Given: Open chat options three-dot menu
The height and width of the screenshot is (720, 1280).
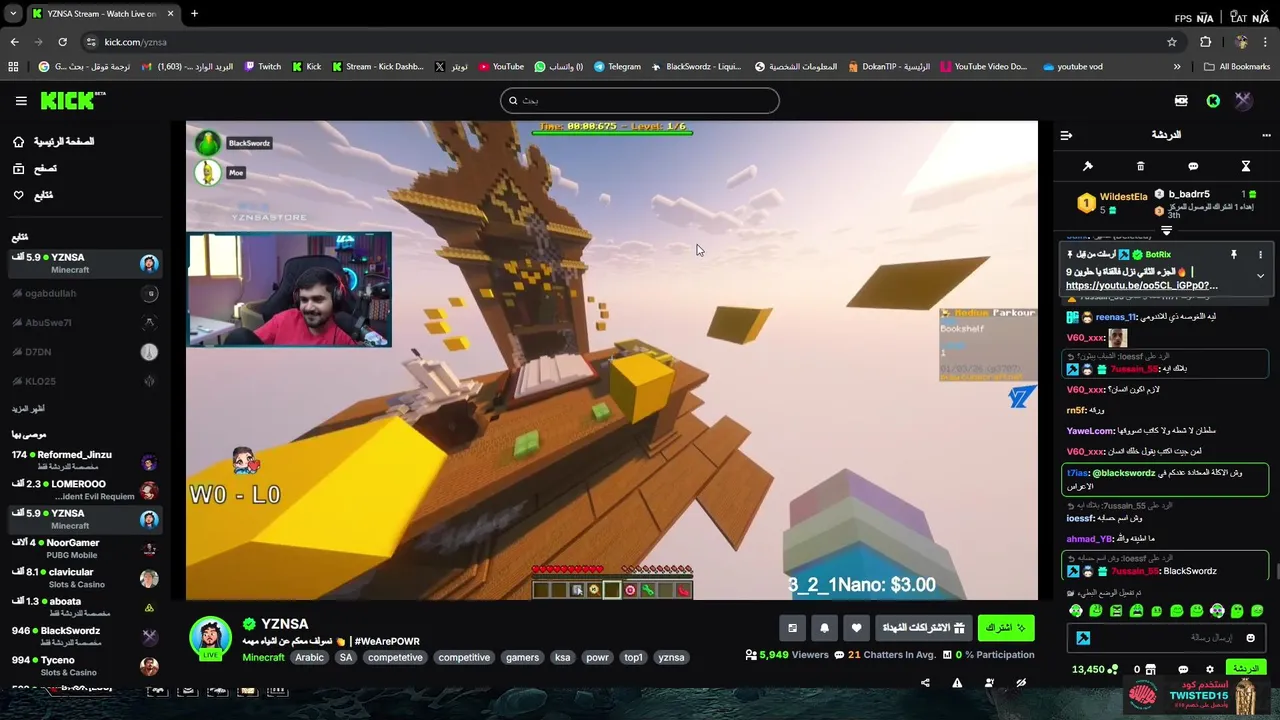Looking at the screenshot, I should tap(1266, 134).
